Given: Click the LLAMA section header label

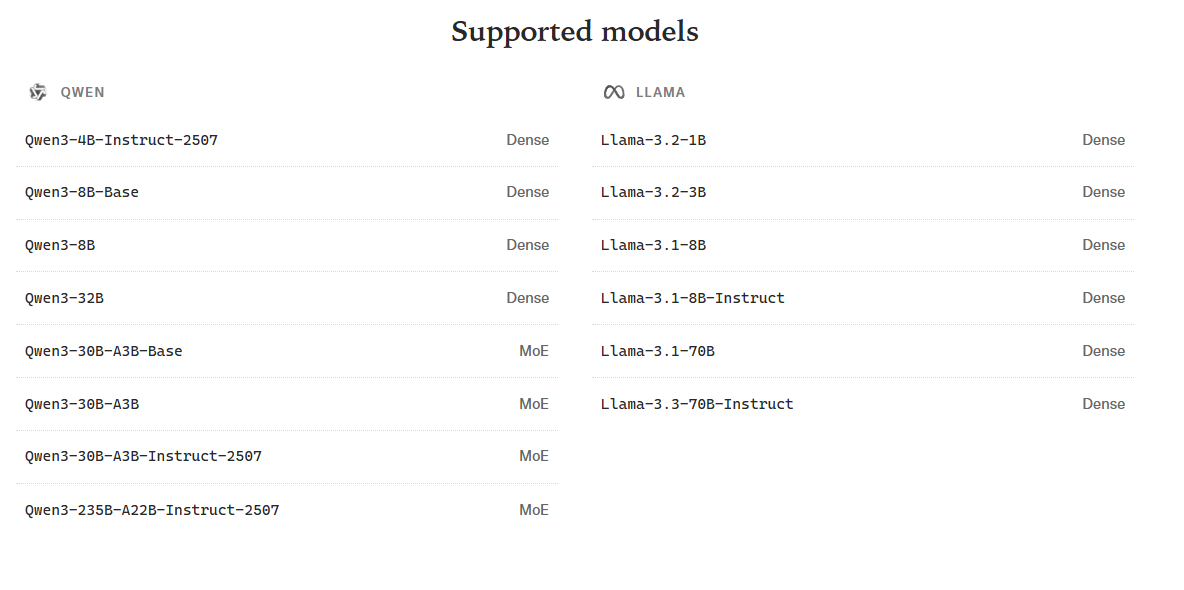Looking at the screenshot, I should click(660, 92).
